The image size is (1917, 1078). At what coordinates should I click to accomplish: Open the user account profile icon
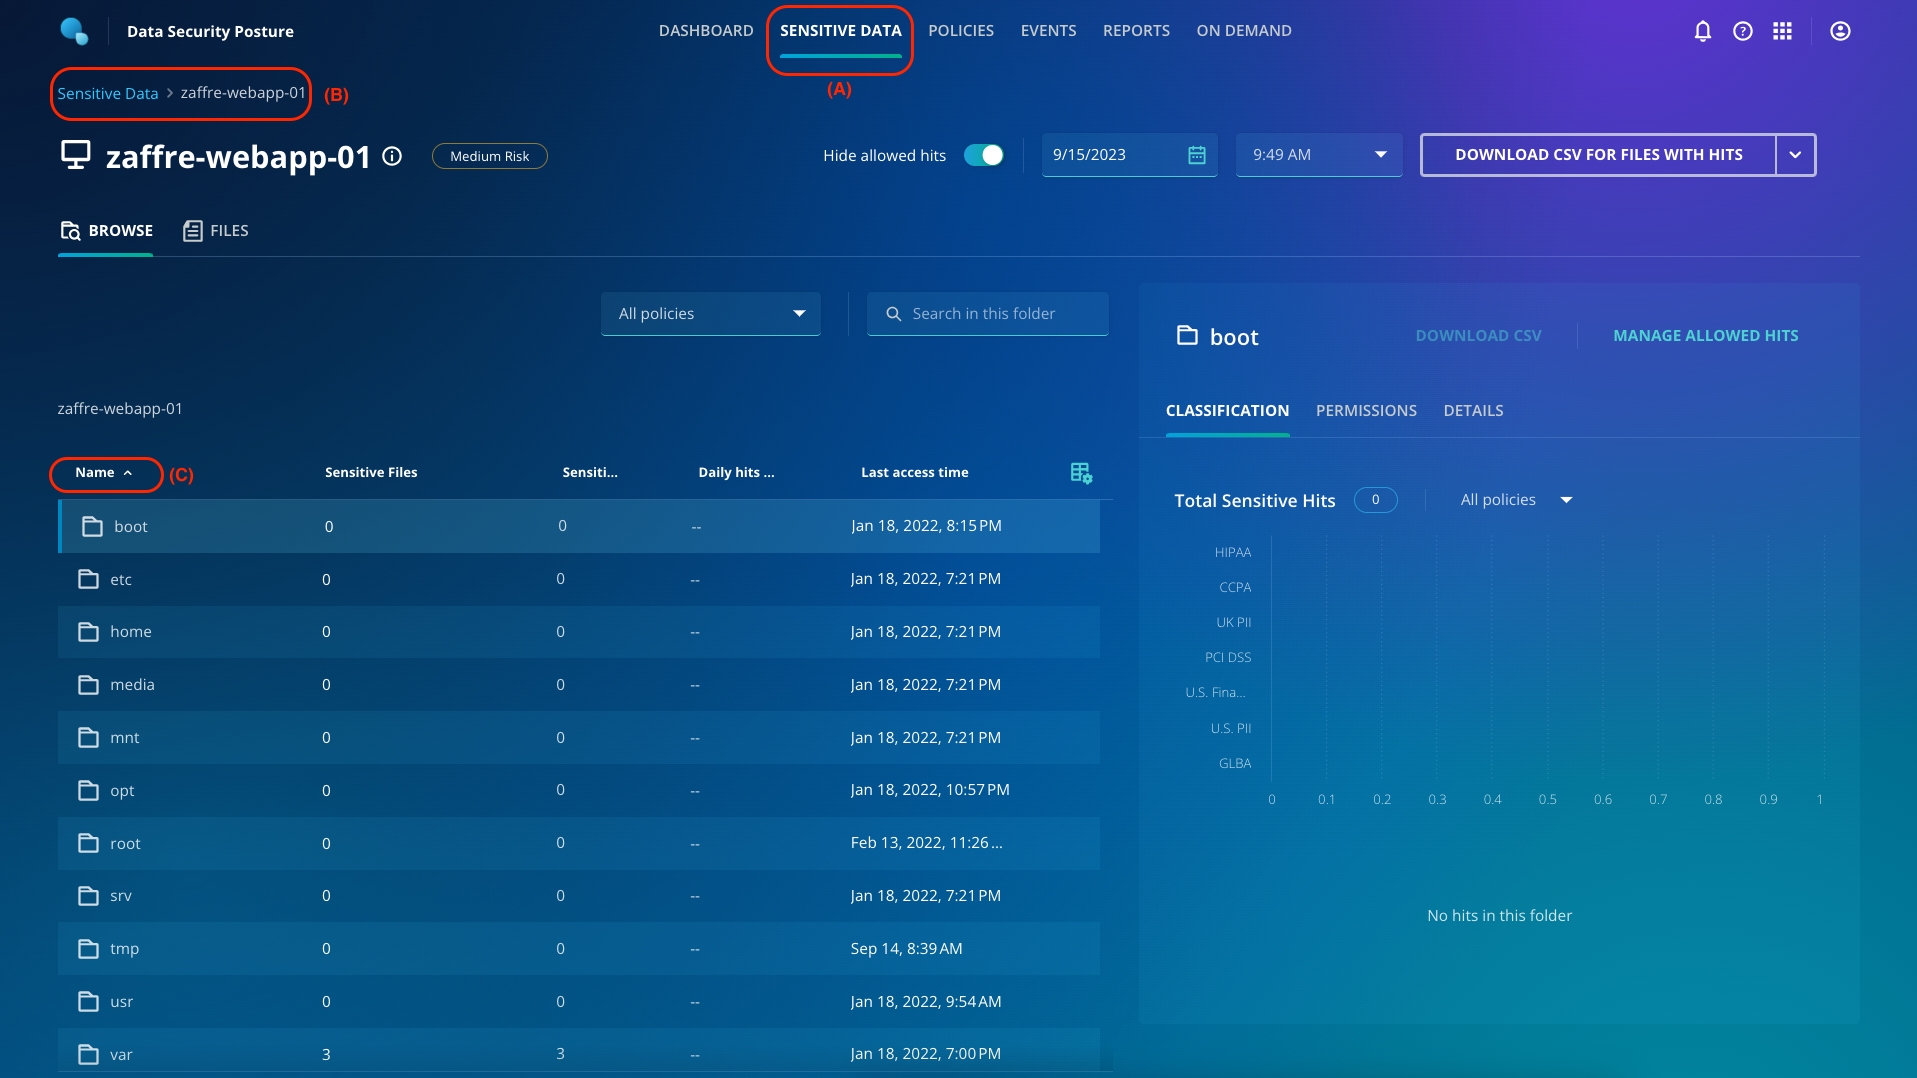coord(1839,31)
